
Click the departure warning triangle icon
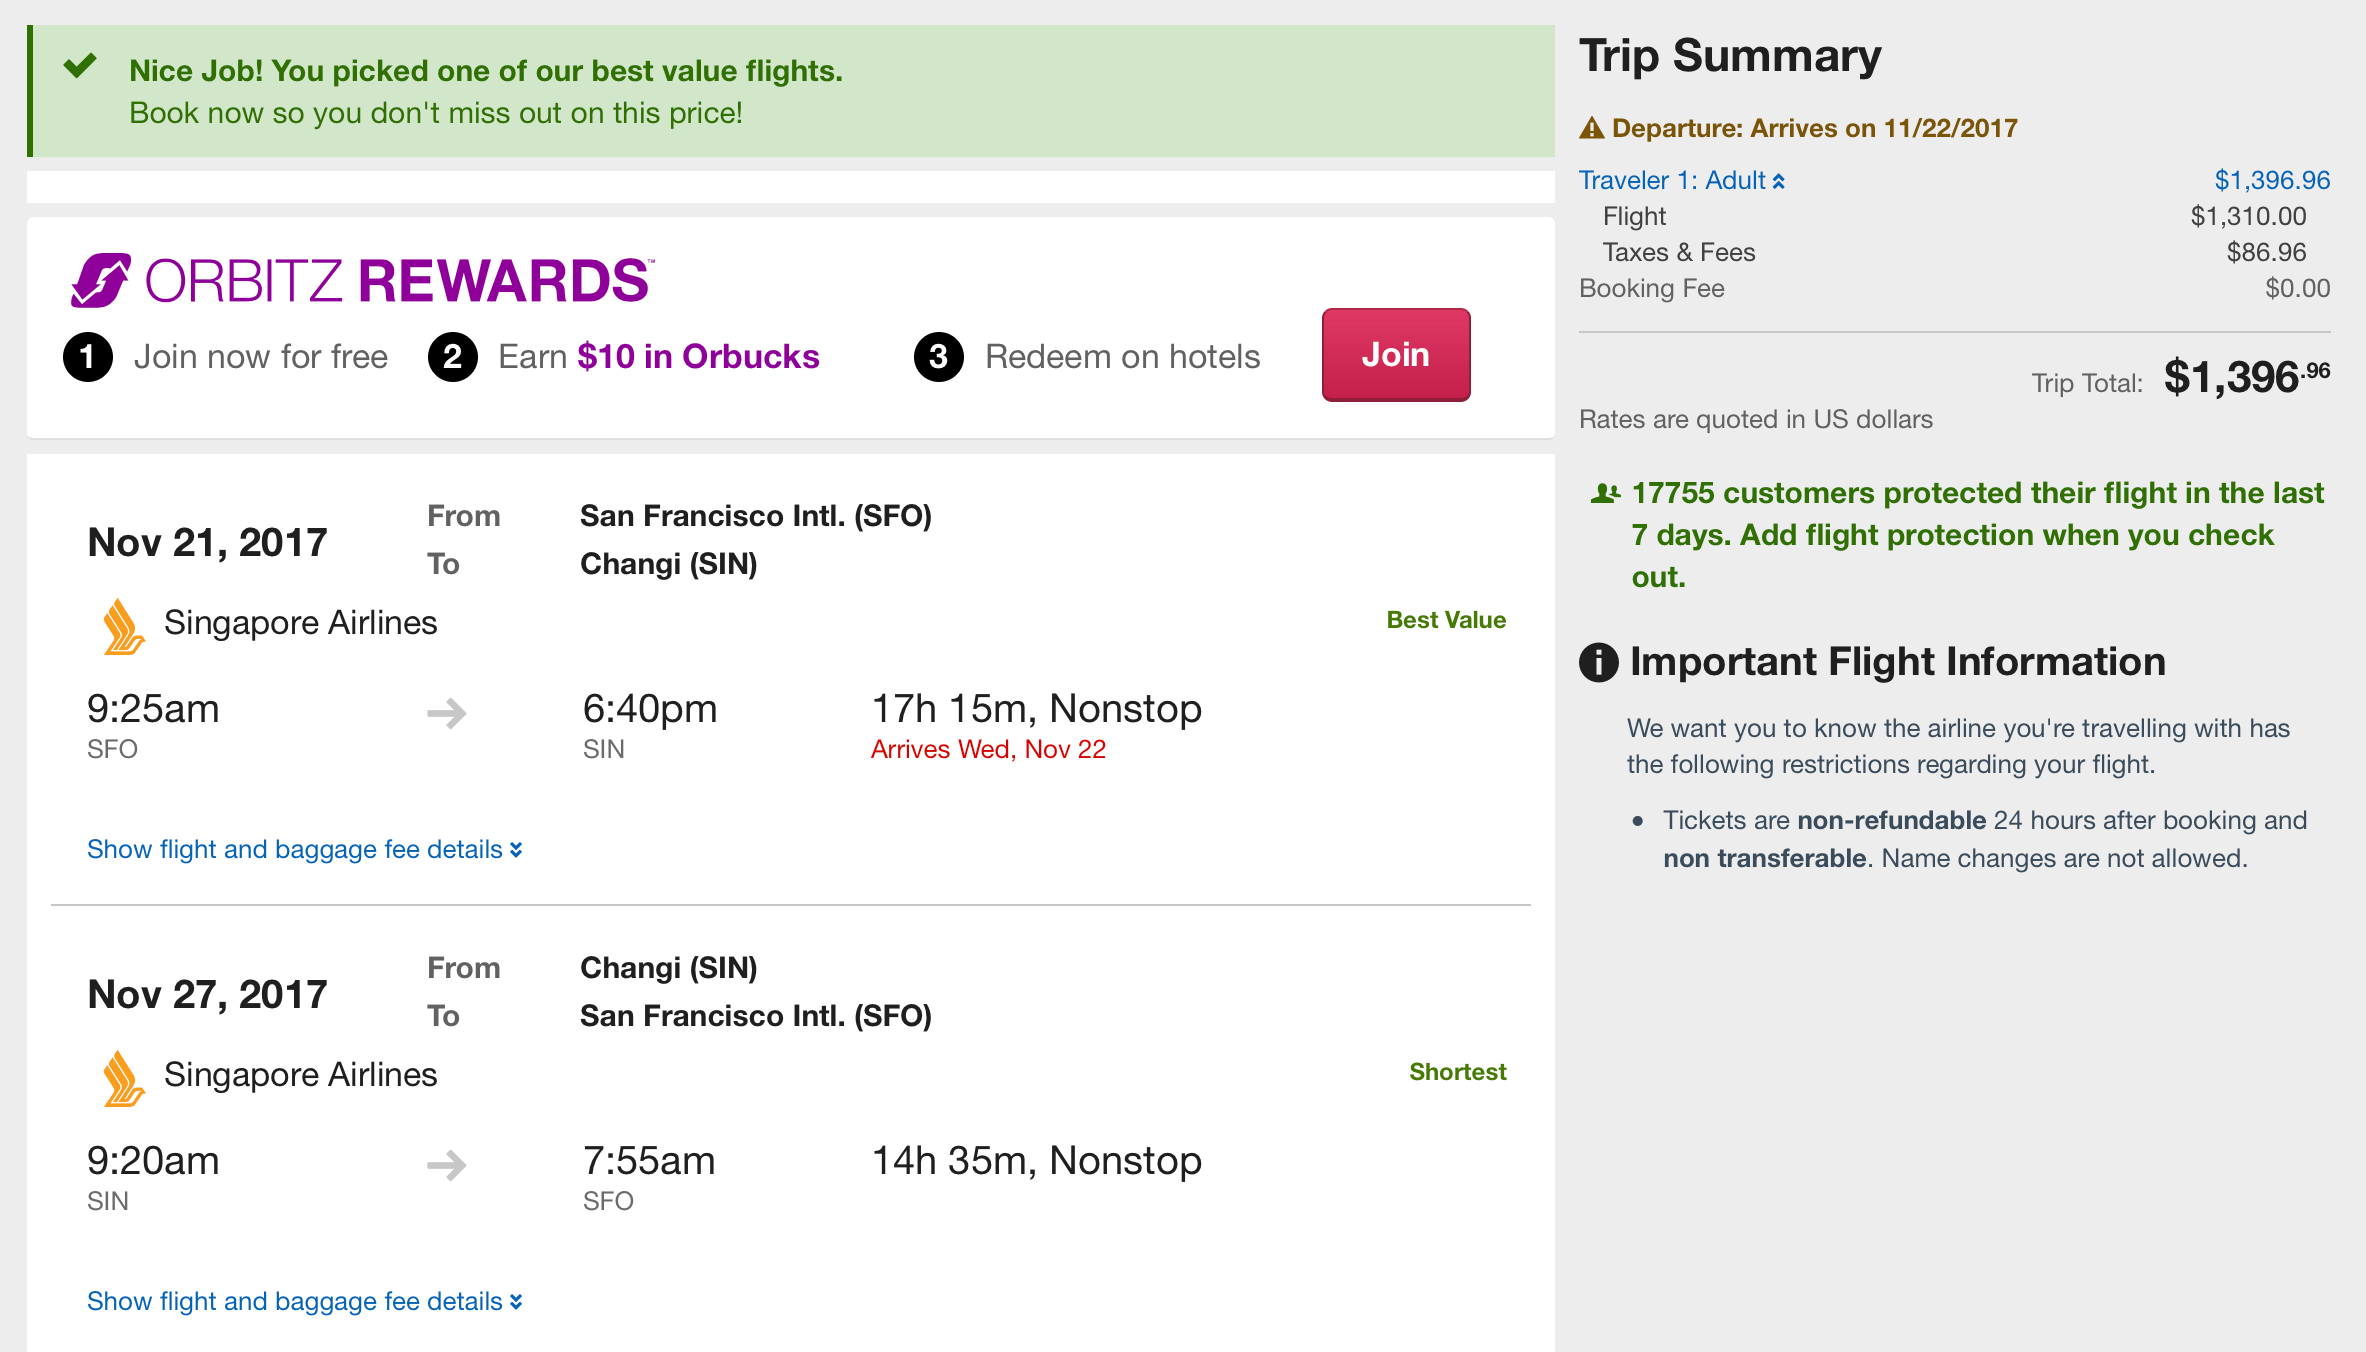(x=1591, y=129)
